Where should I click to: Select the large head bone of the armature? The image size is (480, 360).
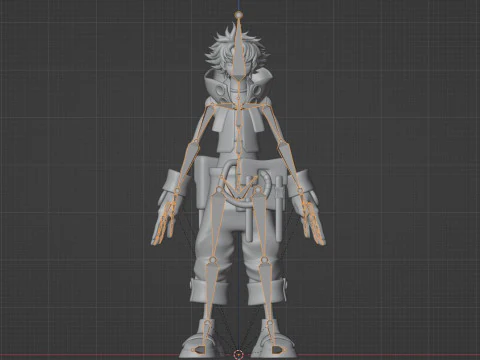point(239,60)
